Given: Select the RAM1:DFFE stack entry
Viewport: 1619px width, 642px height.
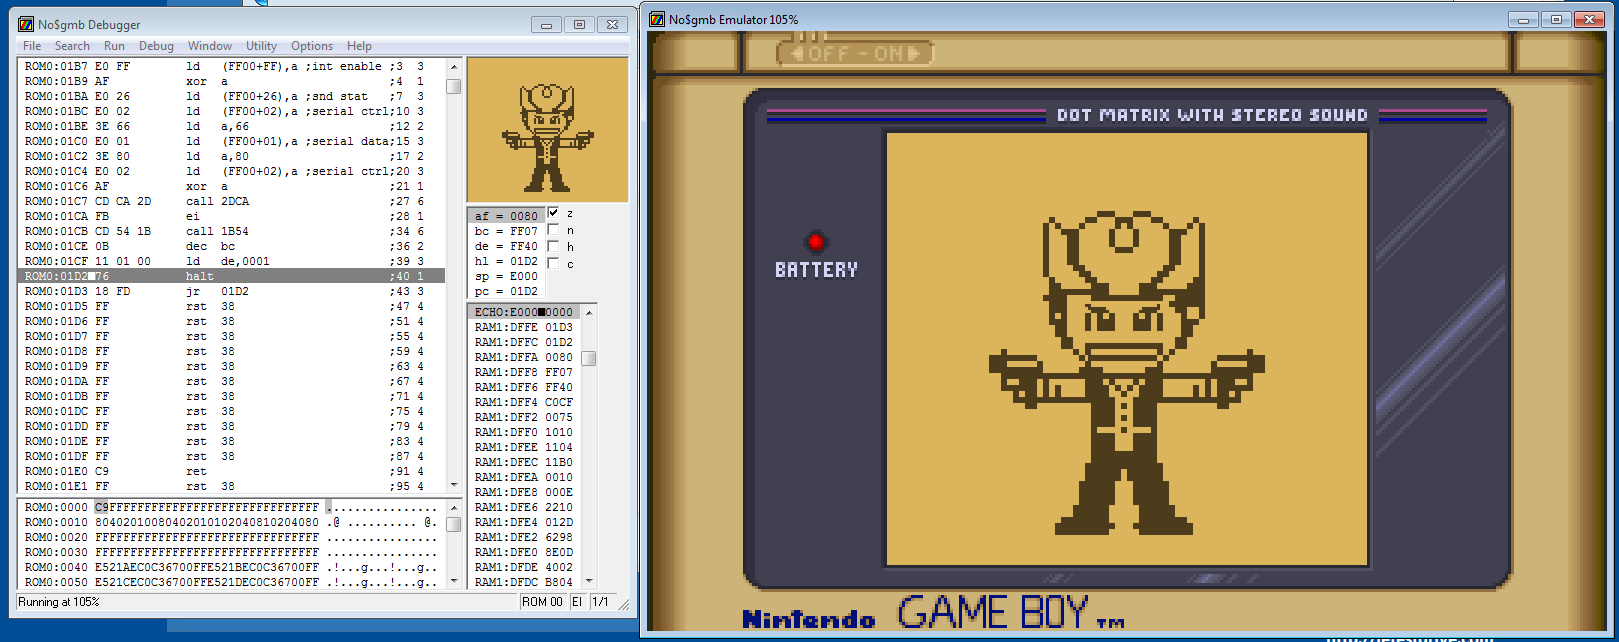Looking at the screenshot, I should point(524,327).
